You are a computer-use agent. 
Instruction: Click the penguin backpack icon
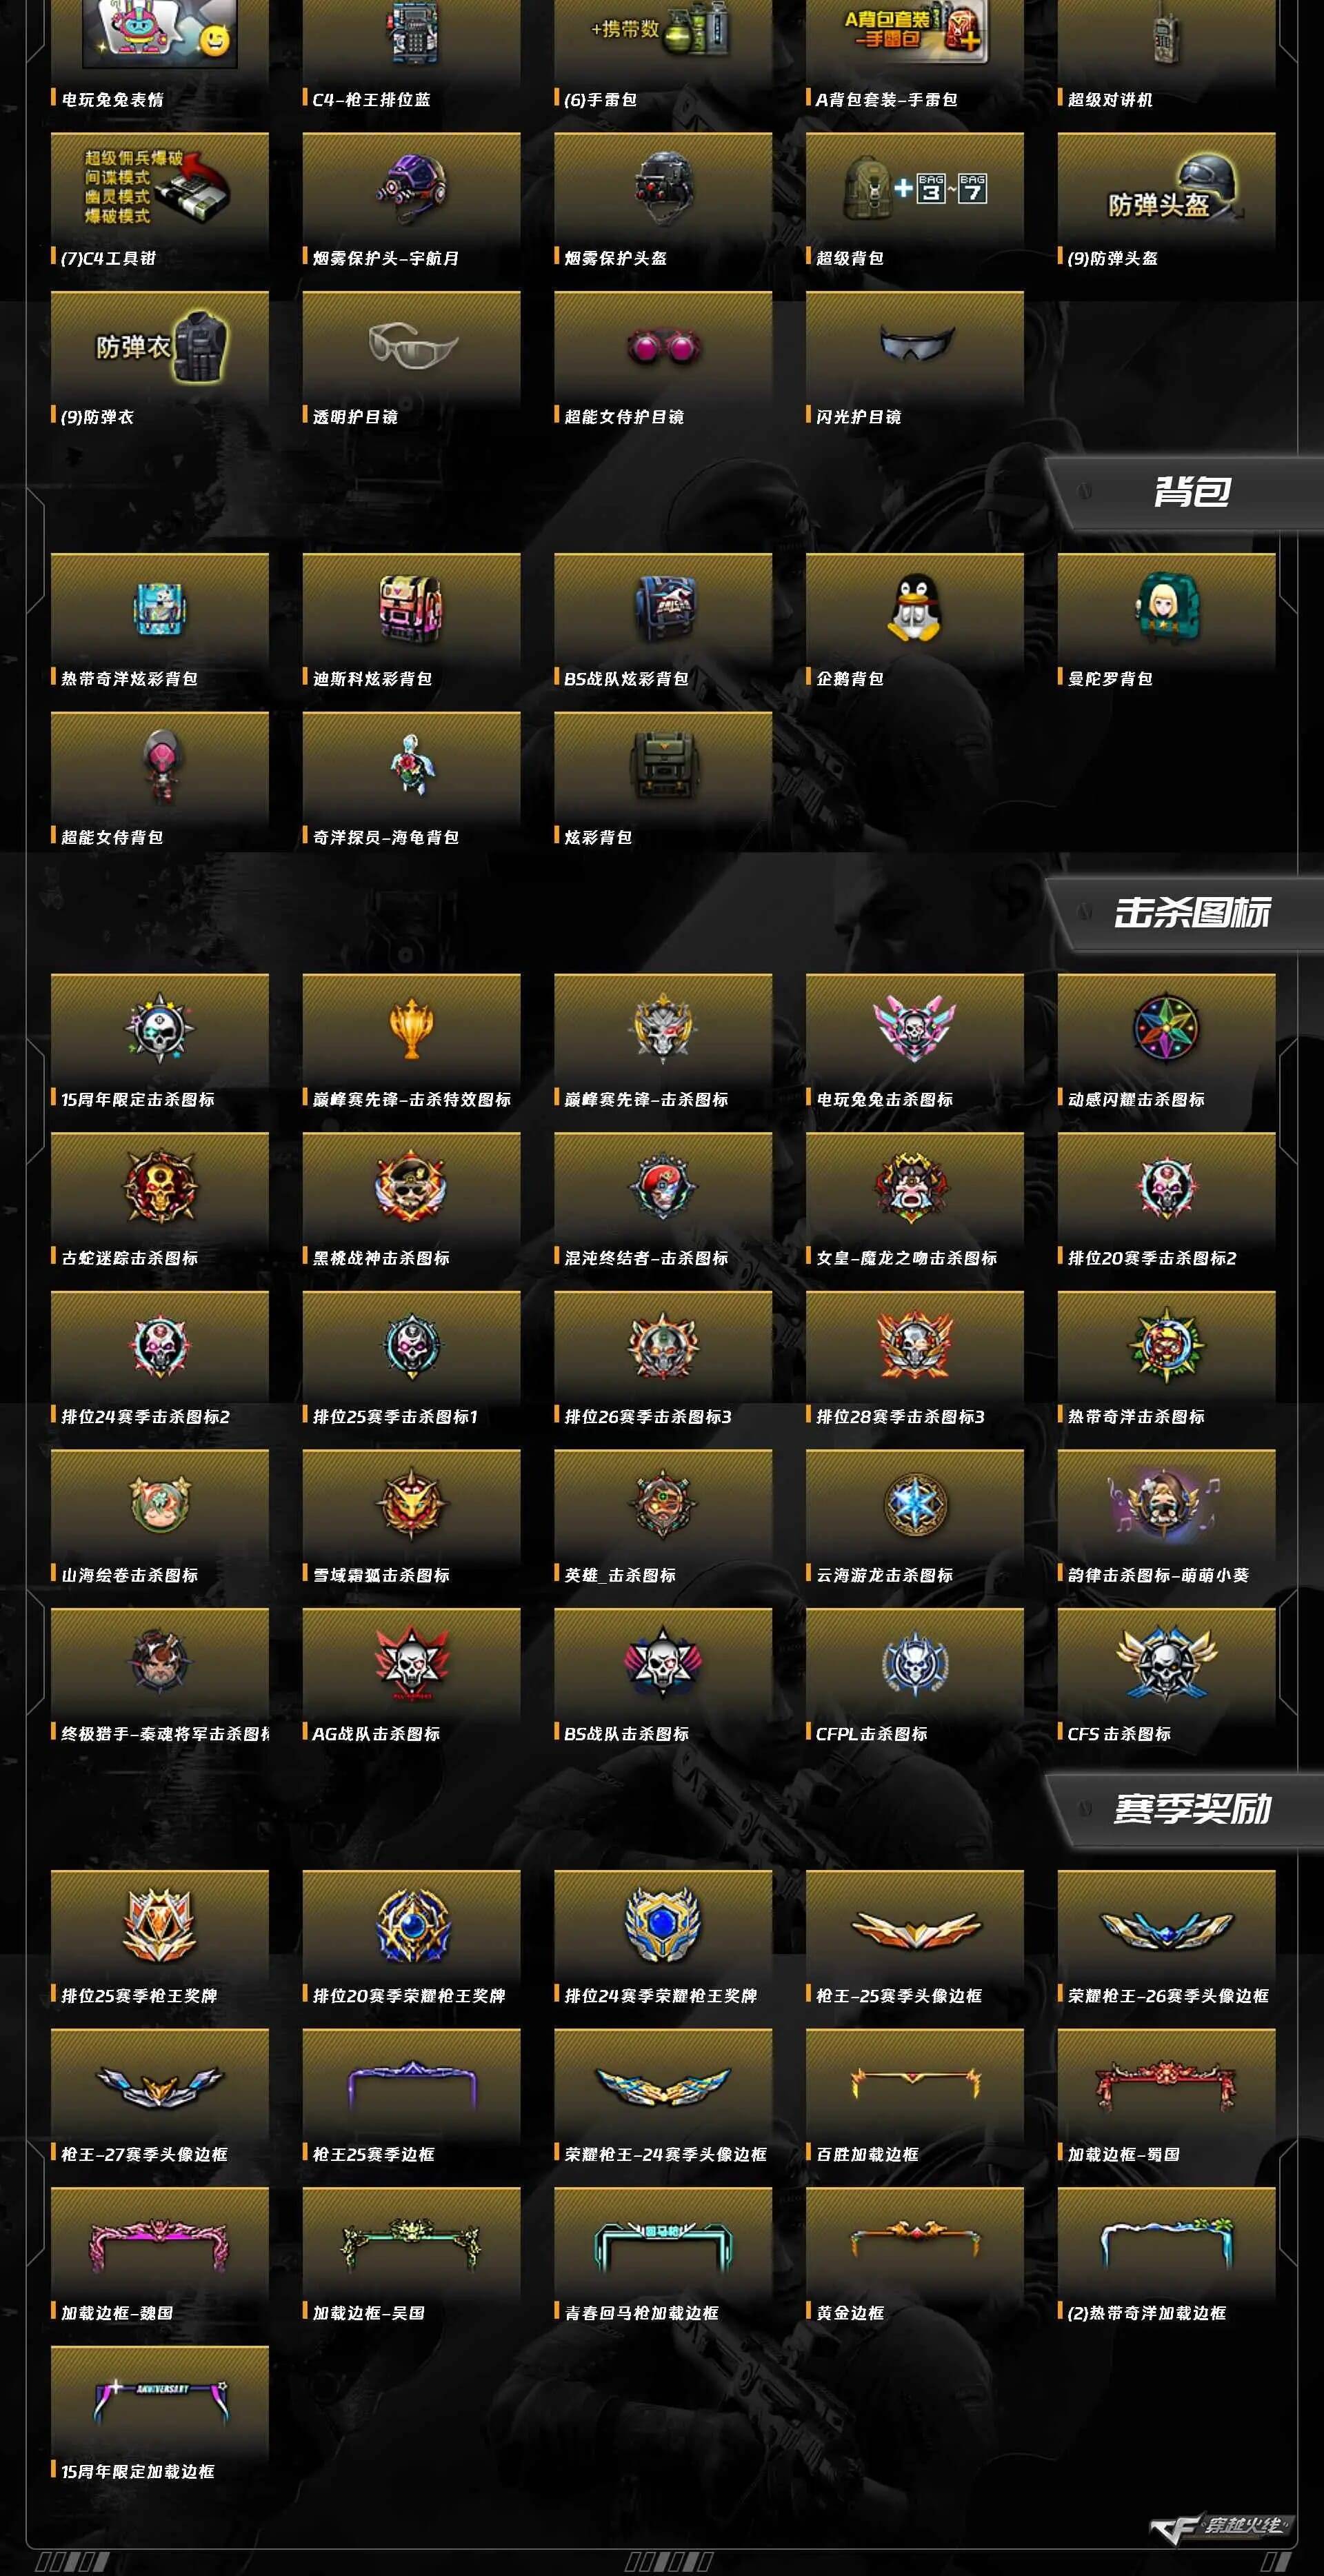pos(914,608)
